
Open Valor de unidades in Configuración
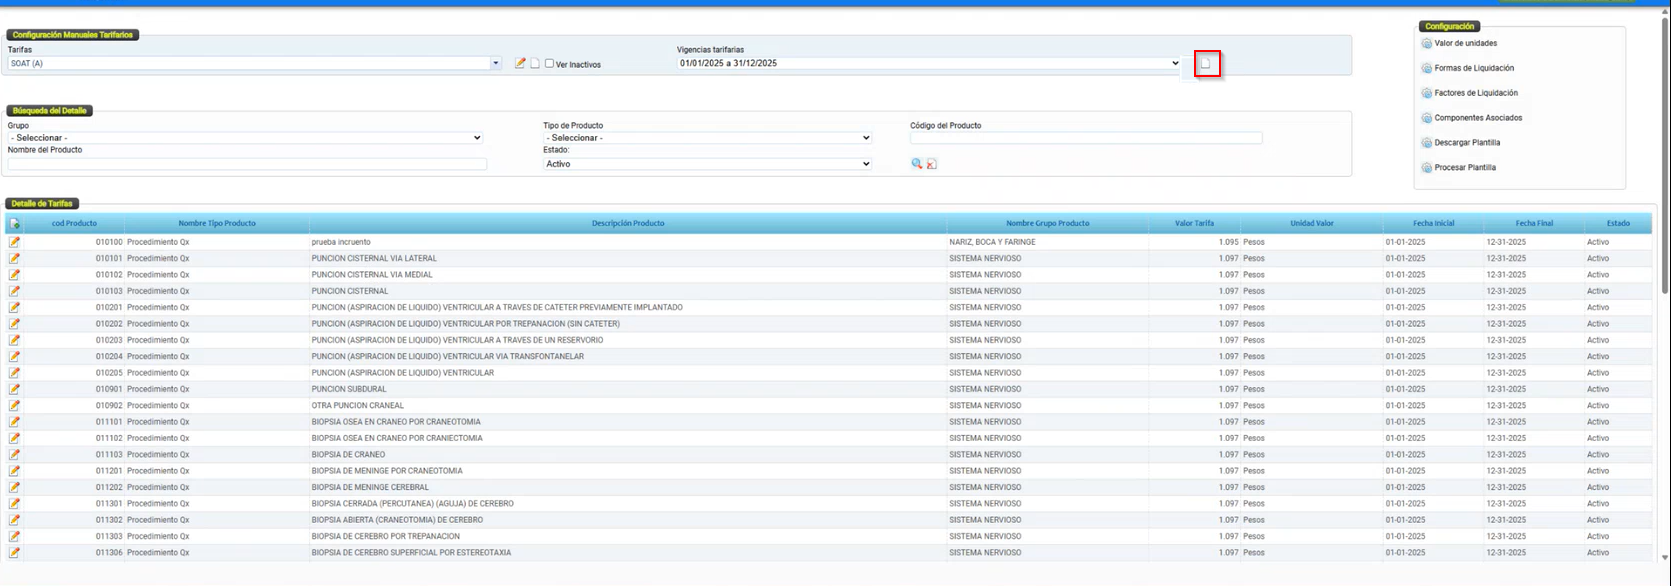pos(1465,44)
